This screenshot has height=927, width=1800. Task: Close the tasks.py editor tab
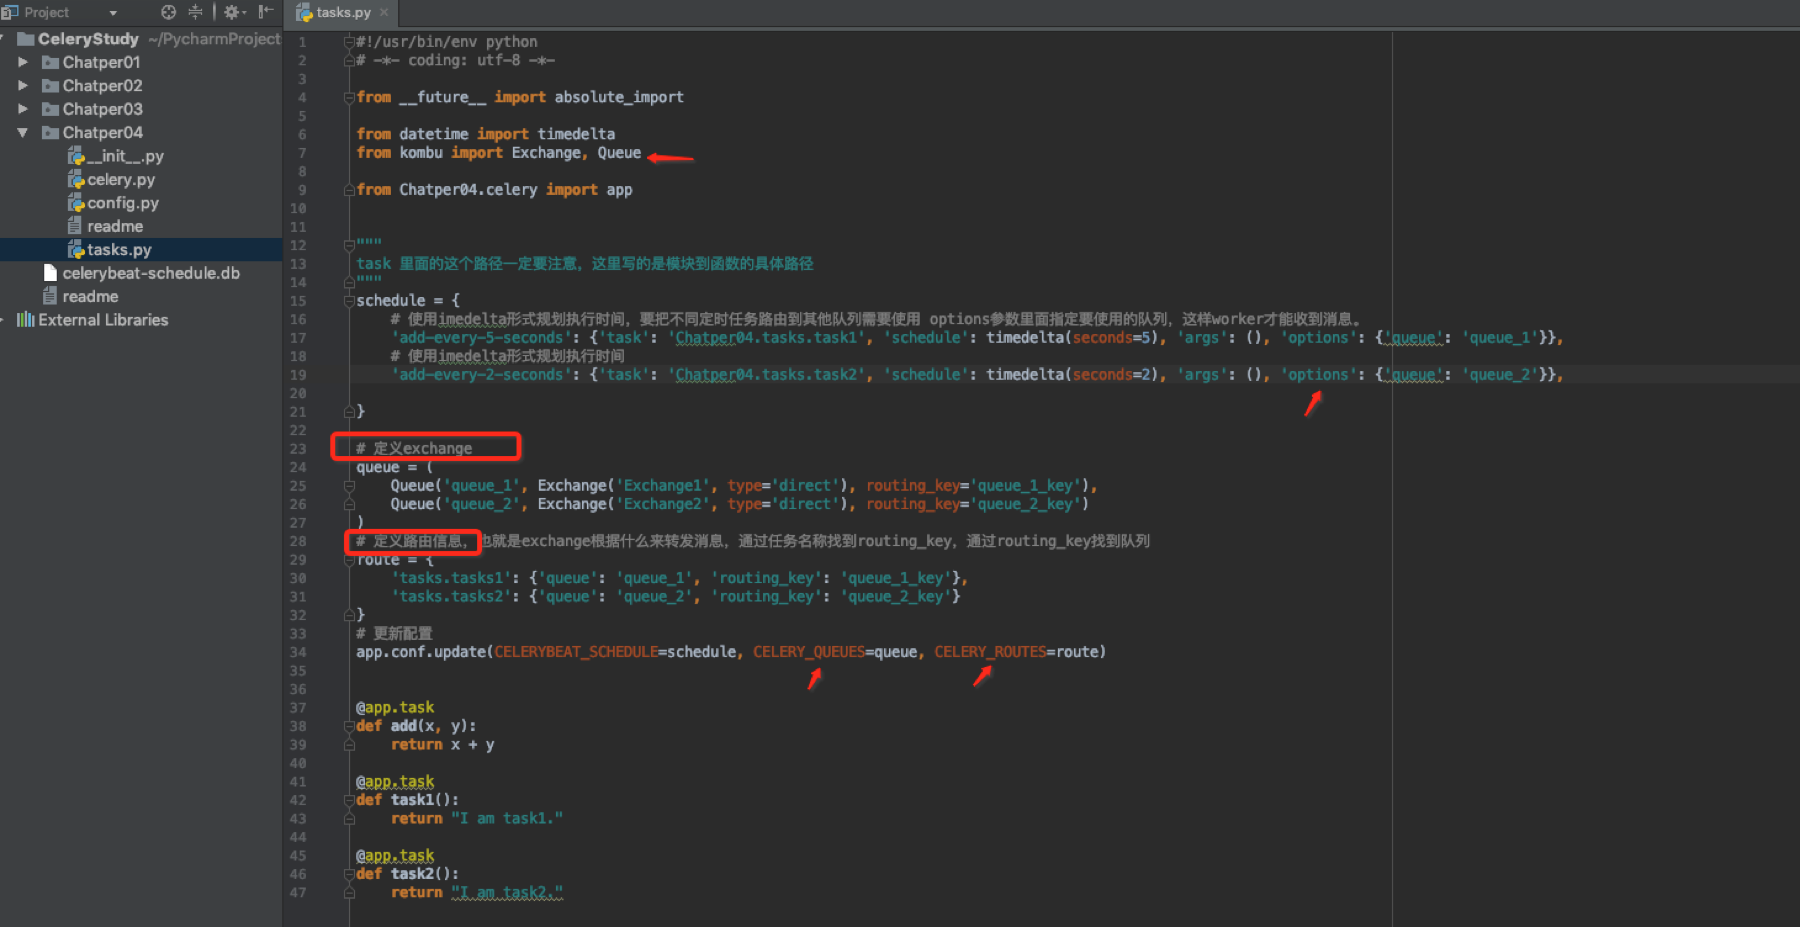pyautogui.click(x=384, y=13)
